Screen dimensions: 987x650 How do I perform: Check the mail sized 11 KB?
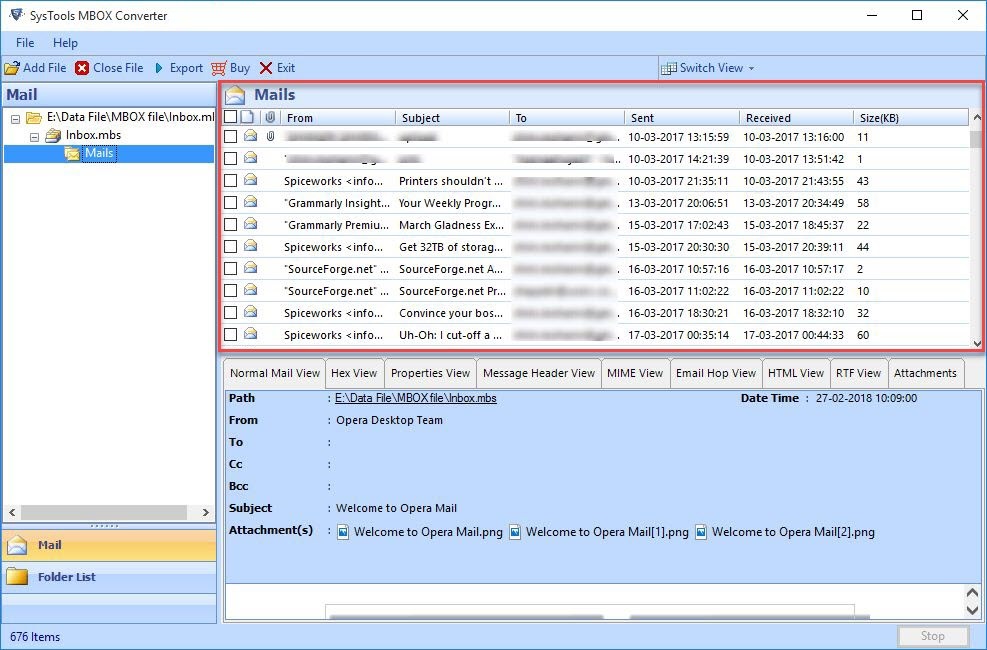230,137
